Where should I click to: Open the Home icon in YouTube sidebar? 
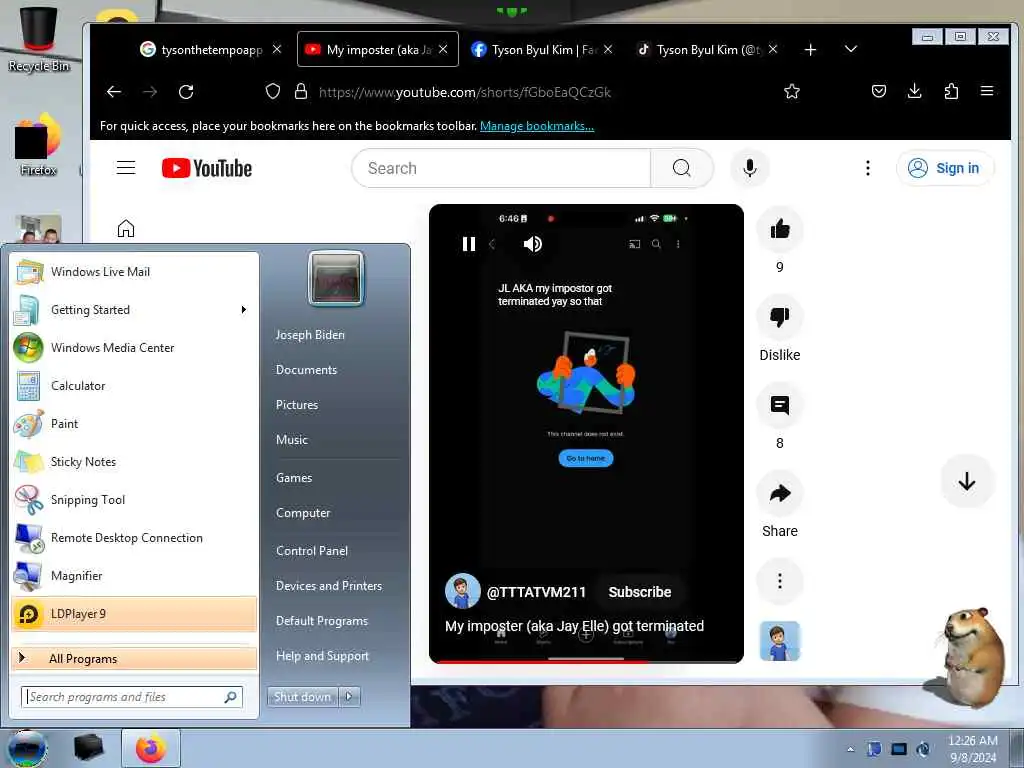tap(126, 229)
